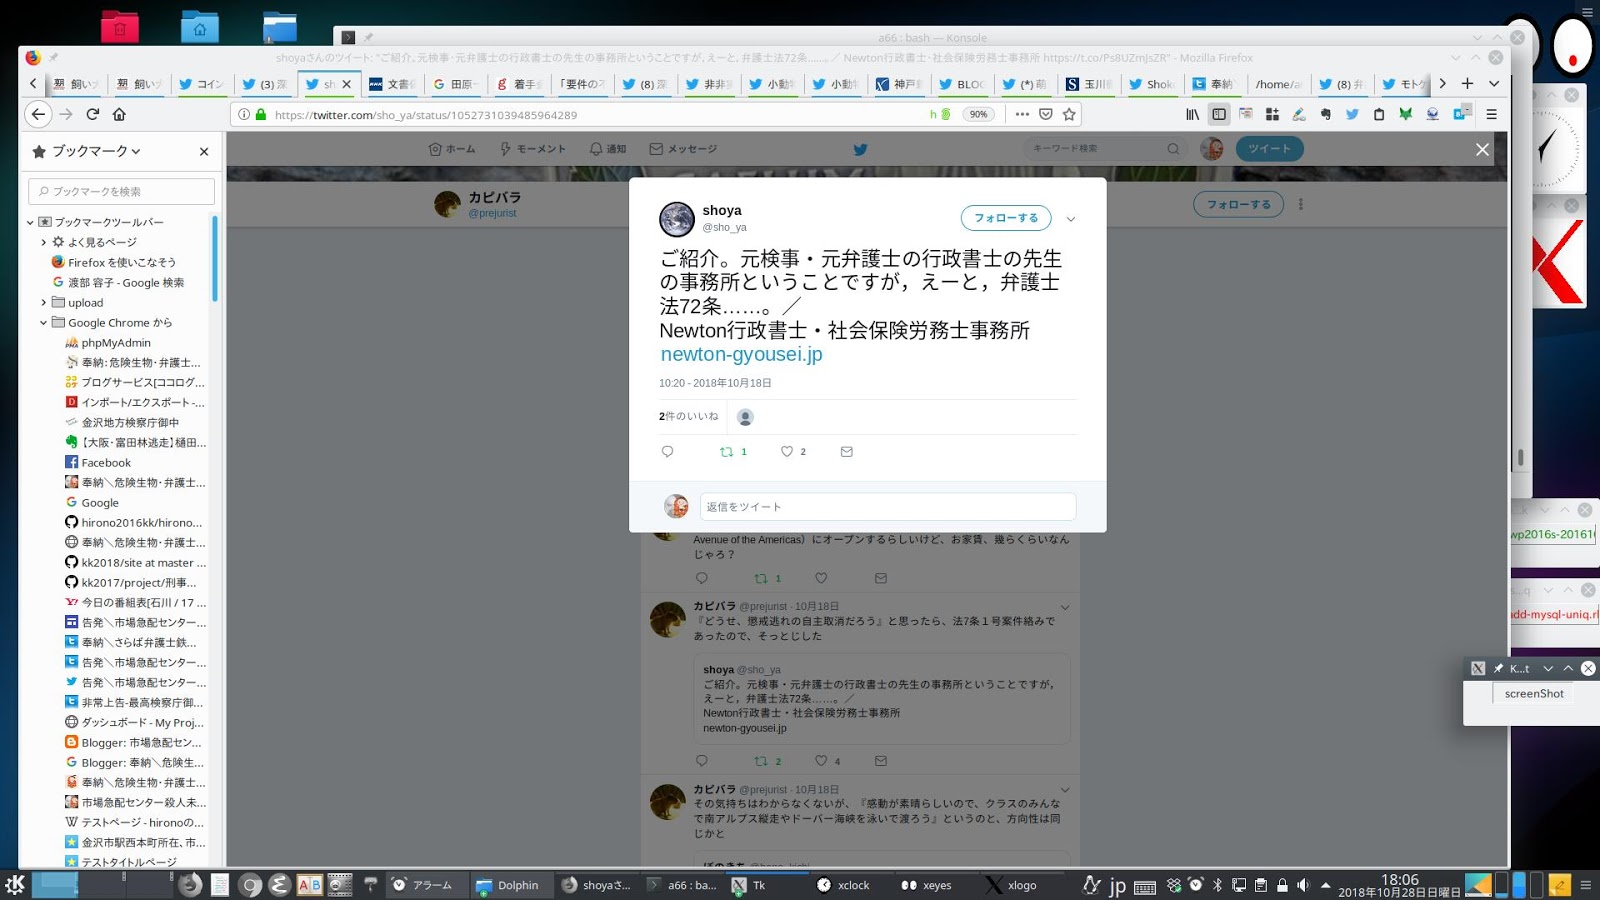Go to the Firefox home page icon

[119, 114]
